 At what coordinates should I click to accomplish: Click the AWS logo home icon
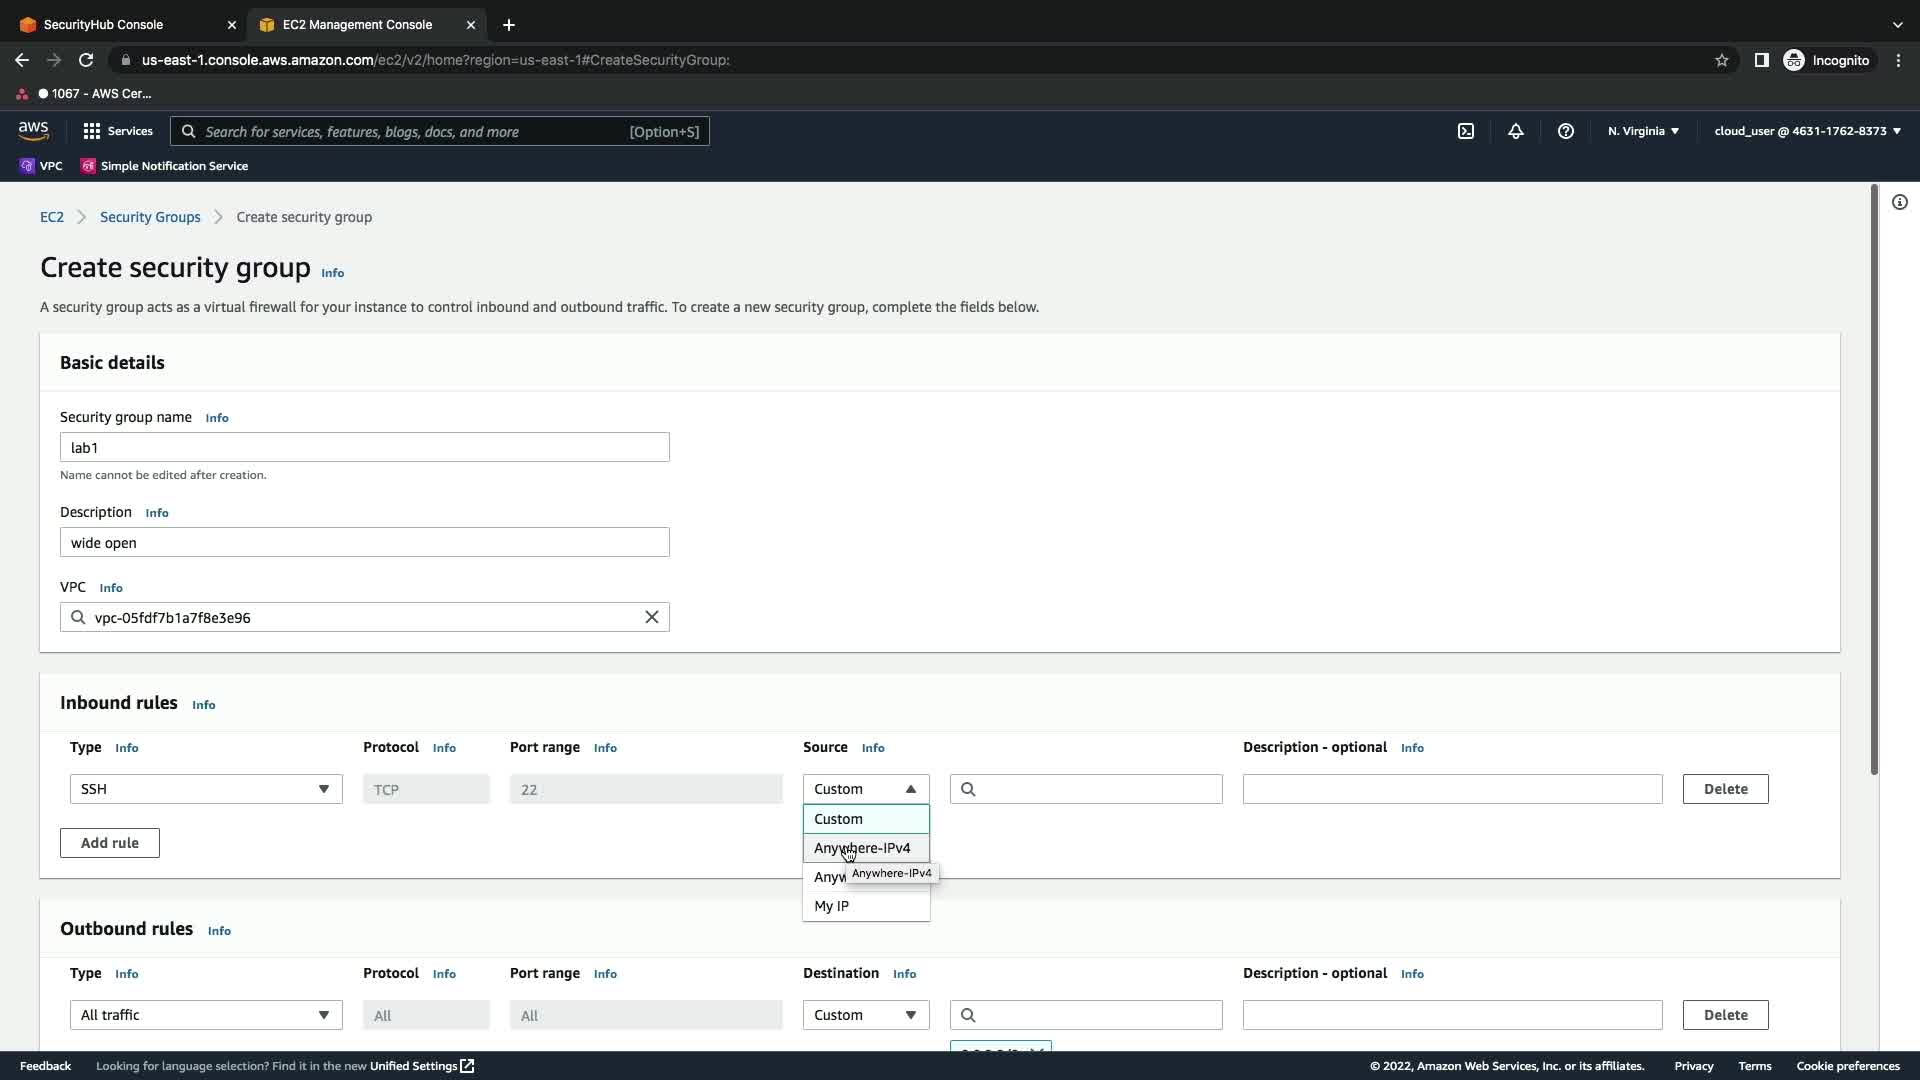click(x=33, y=131)
